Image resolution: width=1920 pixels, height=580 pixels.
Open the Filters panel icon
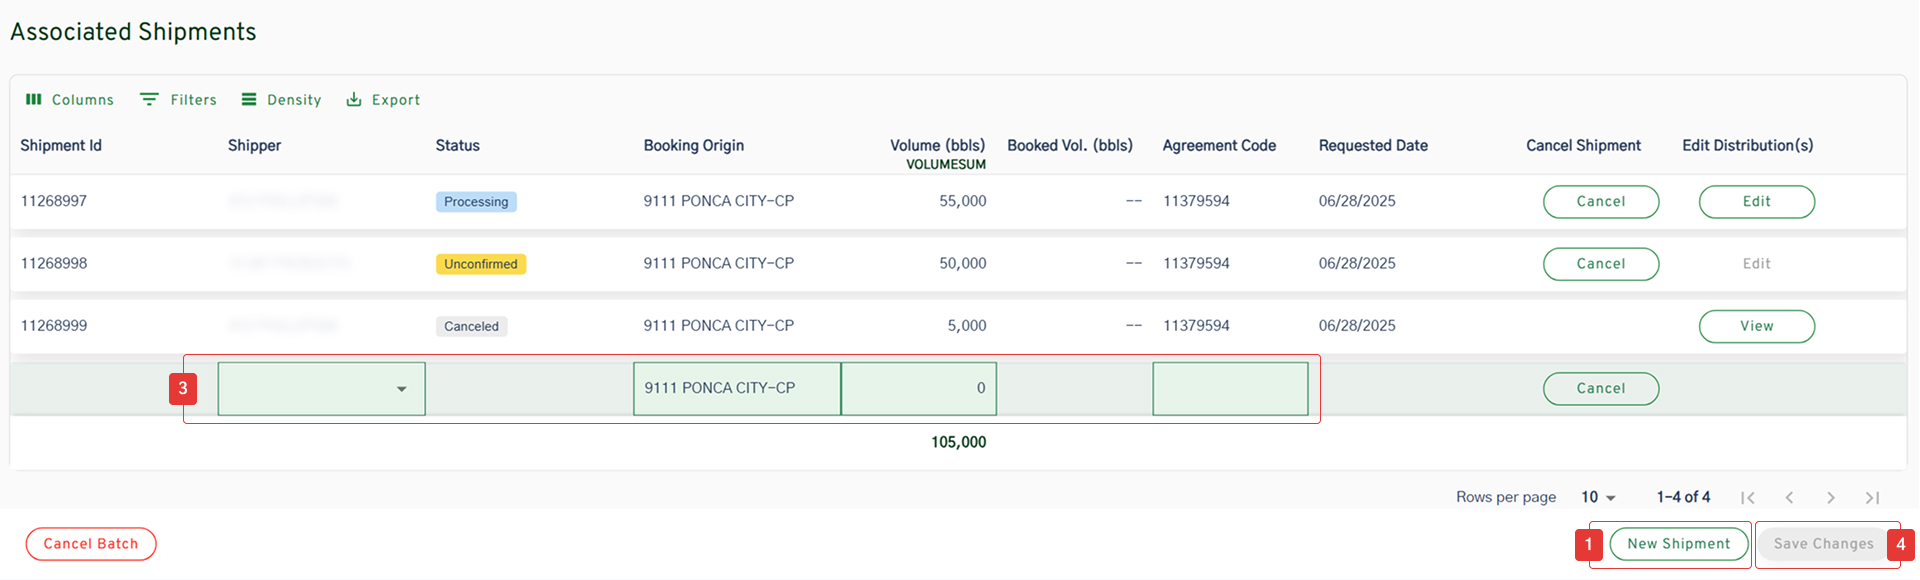[x=149, y=100]
